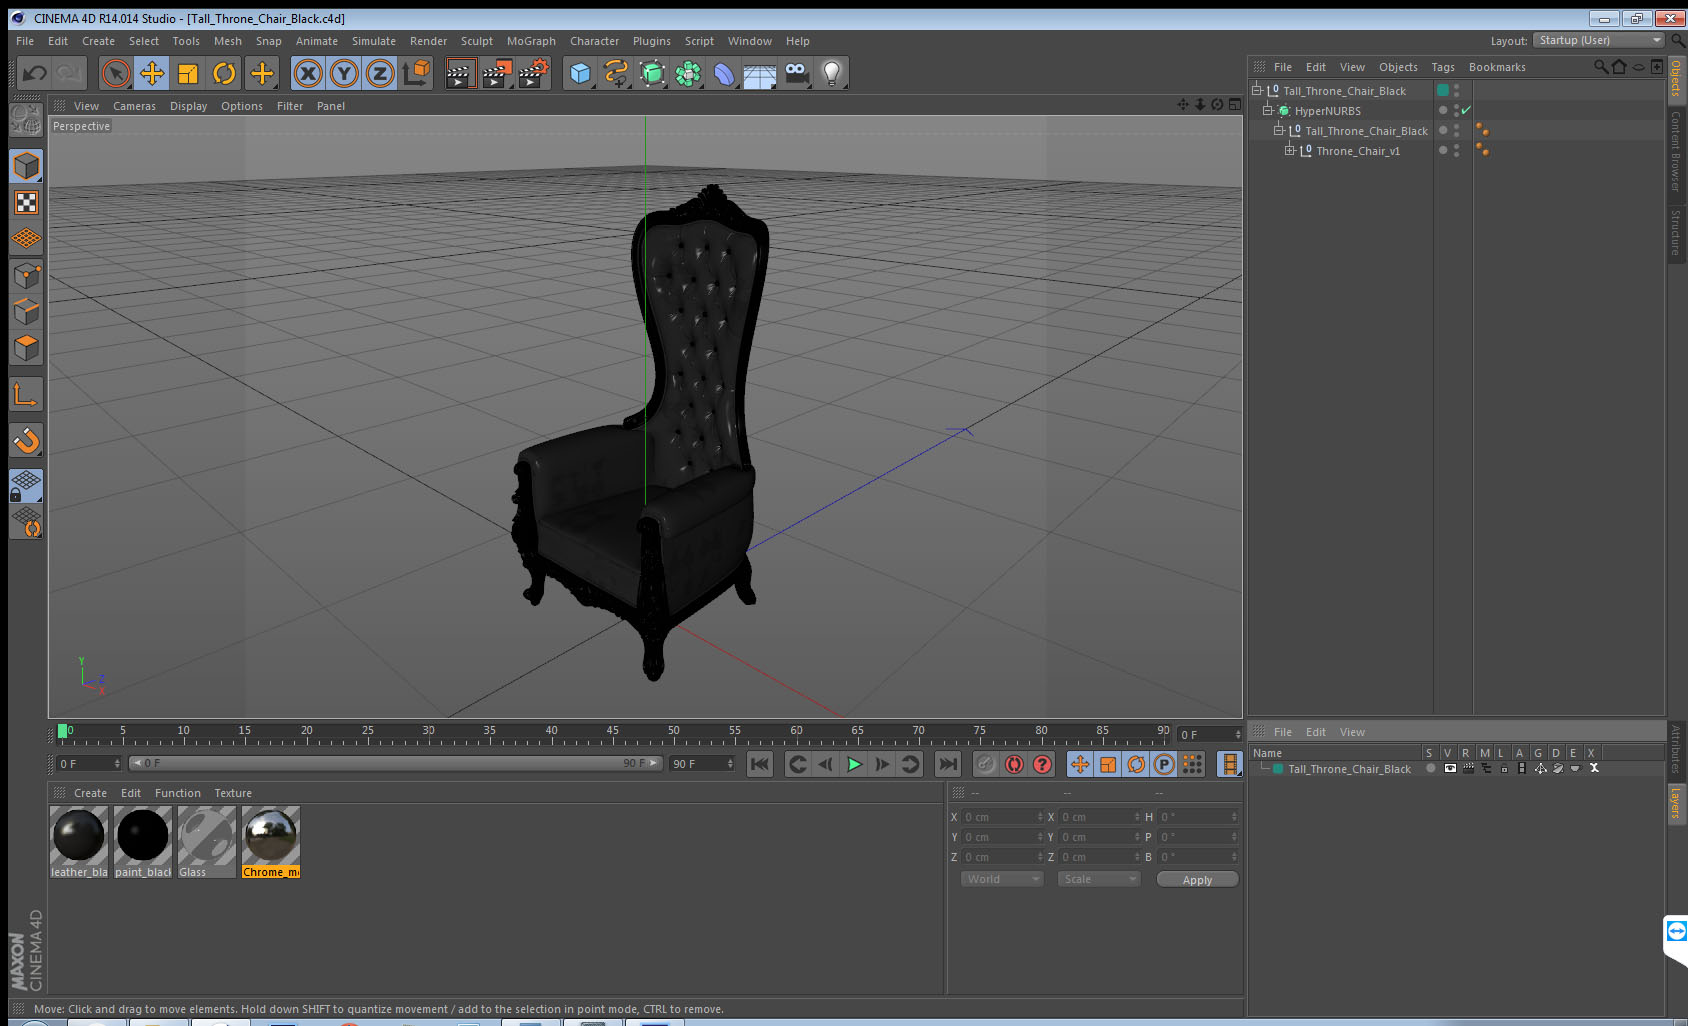Toggle Autokeying button
The image size is (1688, 1026).
pos(1014,764)
